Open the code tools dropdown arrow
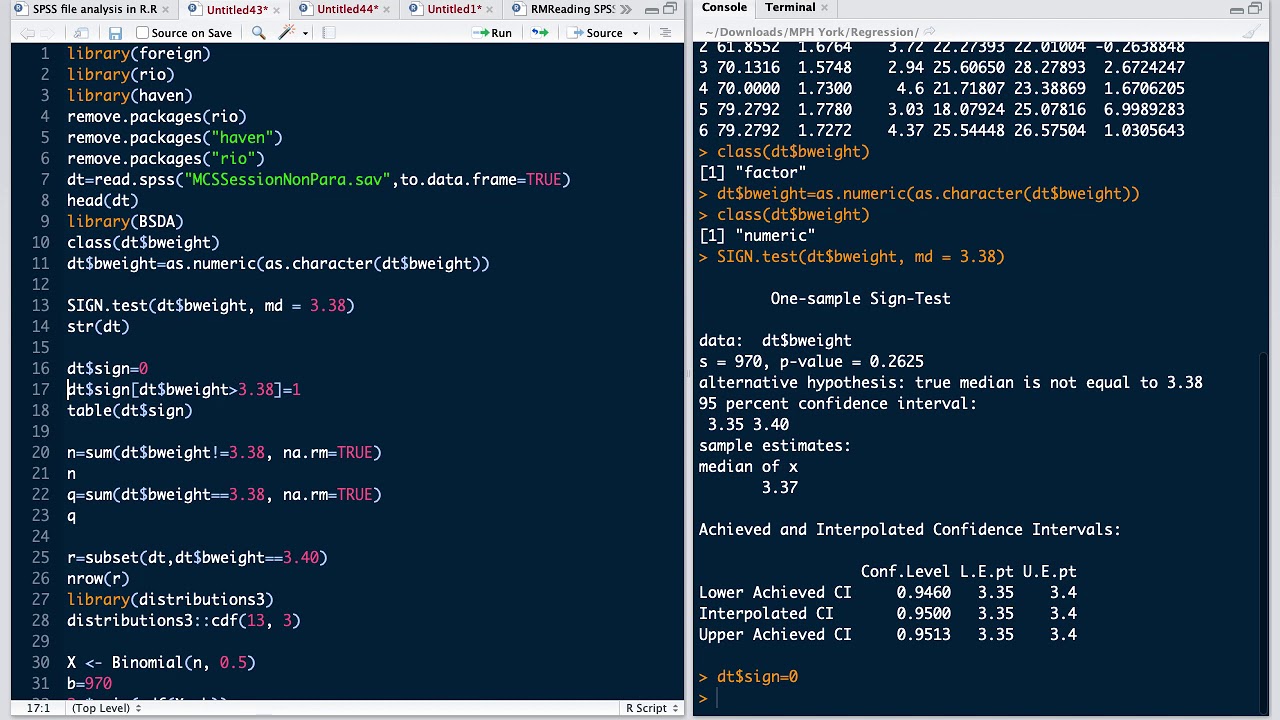The width and height of the screenshot is (1280, 720). tap(304, 33)
